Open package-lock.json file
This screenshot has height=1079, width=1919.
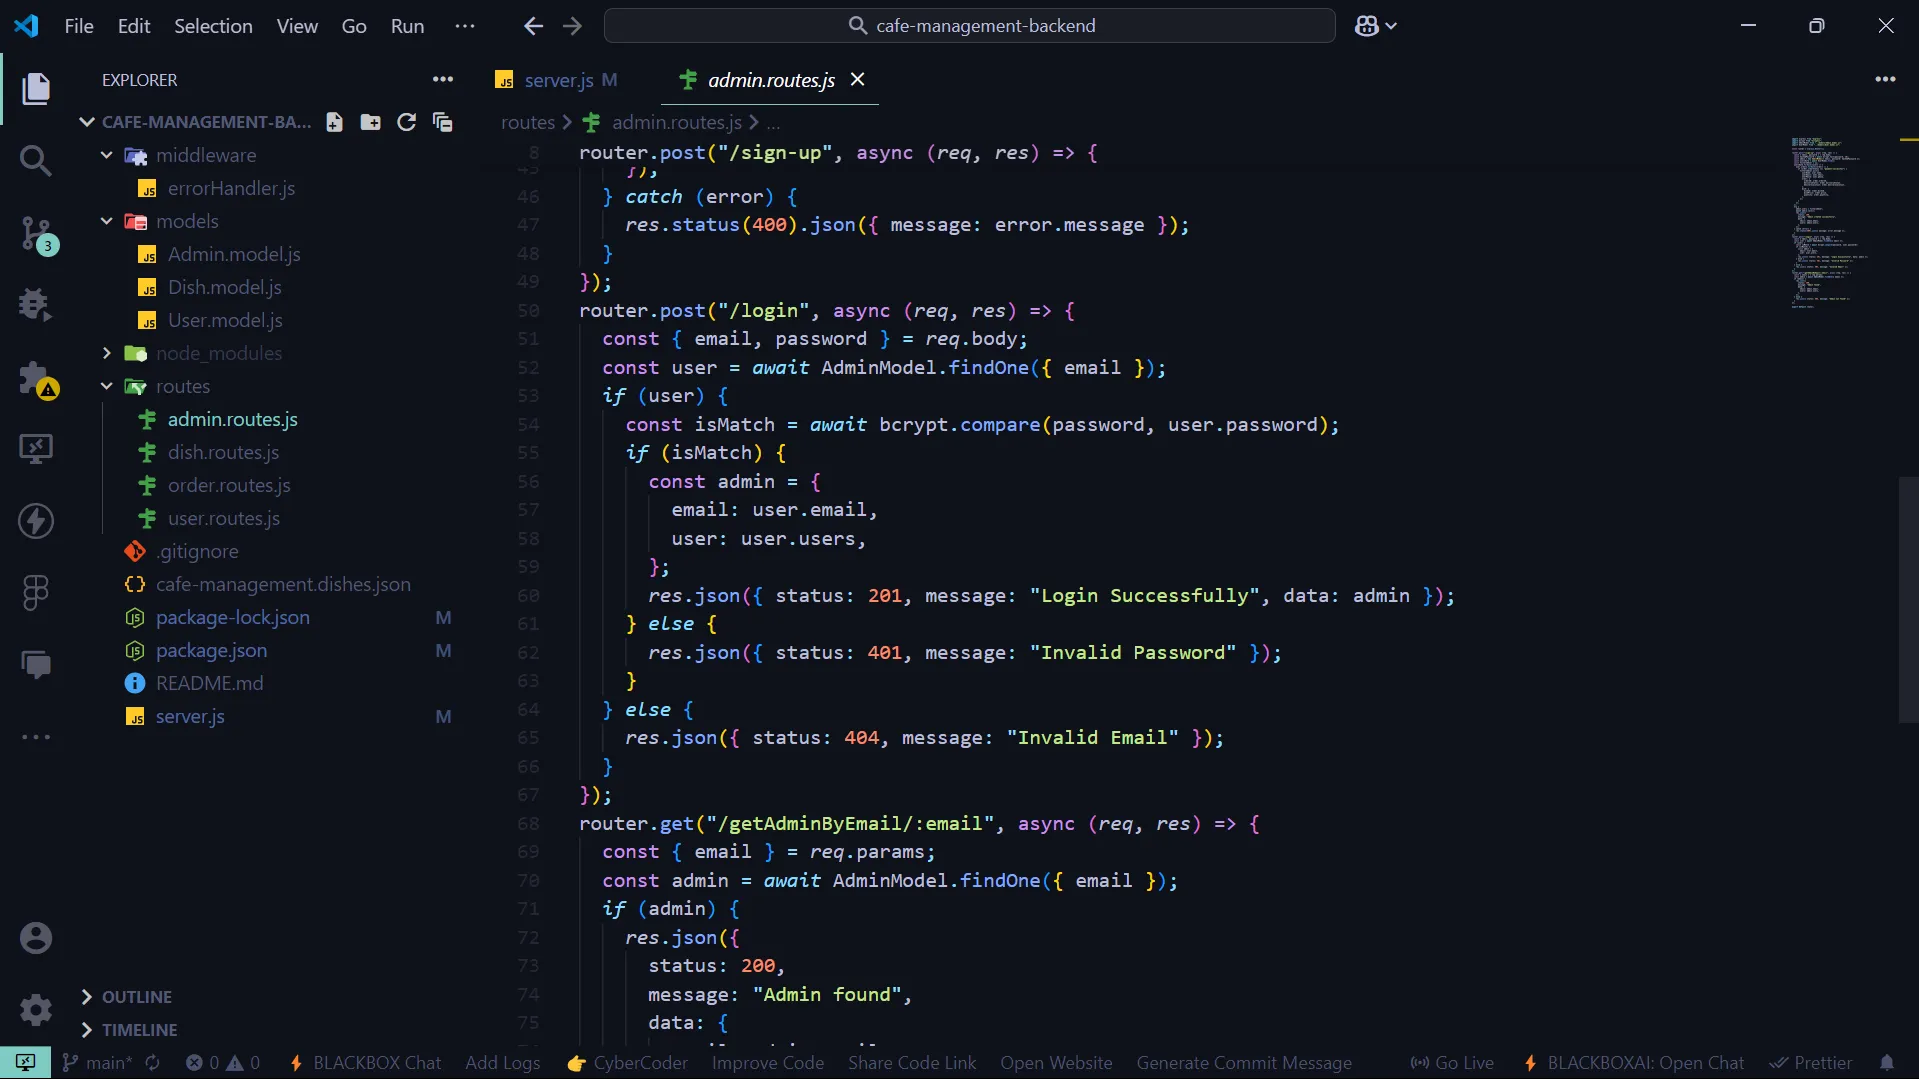point(232,617)
